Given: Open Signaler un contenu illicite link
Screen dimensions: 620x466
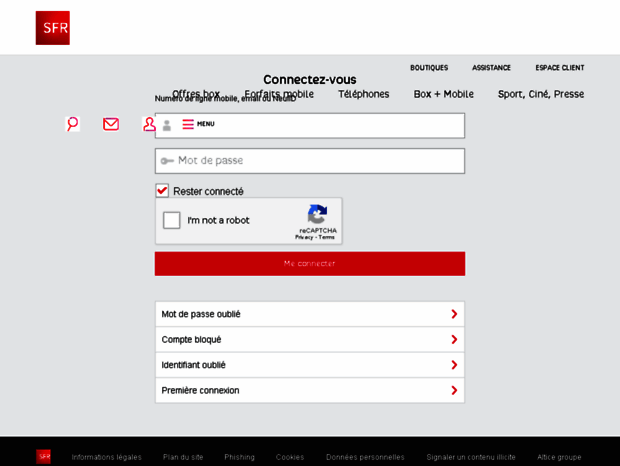Looking at the screenshot, I should pos(471,457).
